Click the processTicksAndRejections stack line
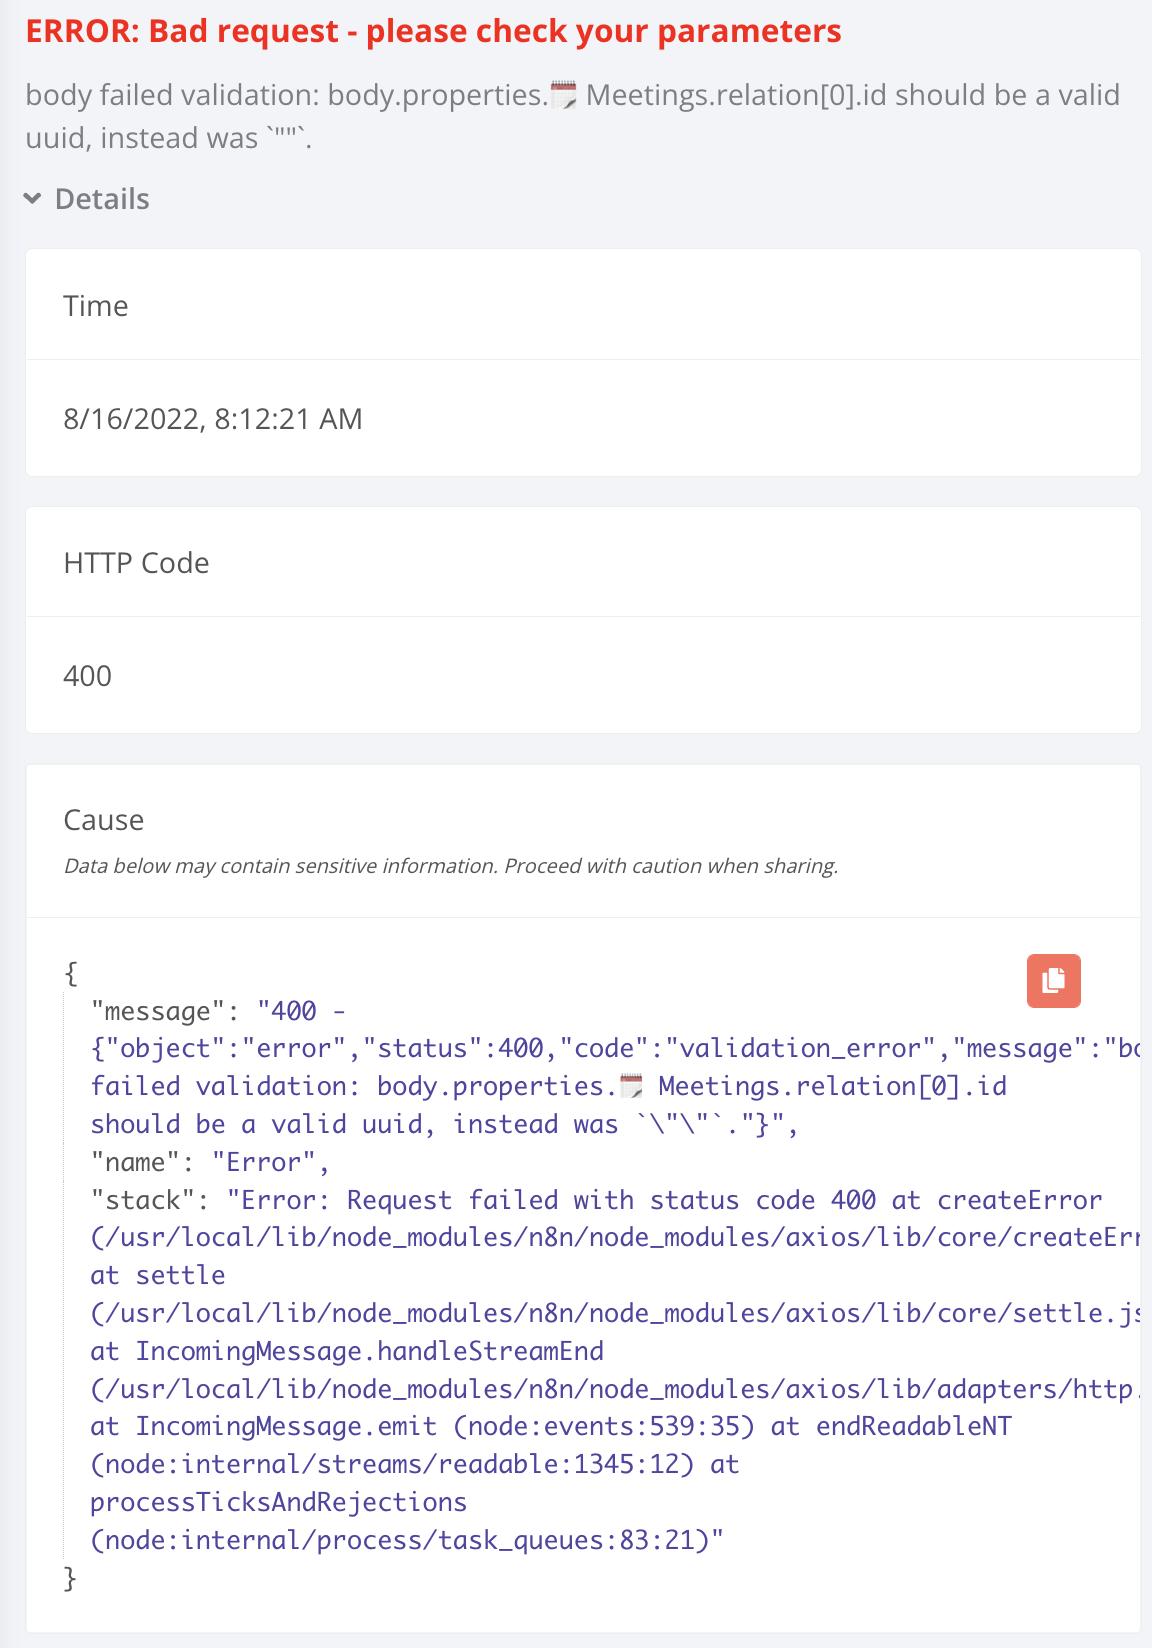This screenshot has height=1648, width=1152. pos(279,1502)
